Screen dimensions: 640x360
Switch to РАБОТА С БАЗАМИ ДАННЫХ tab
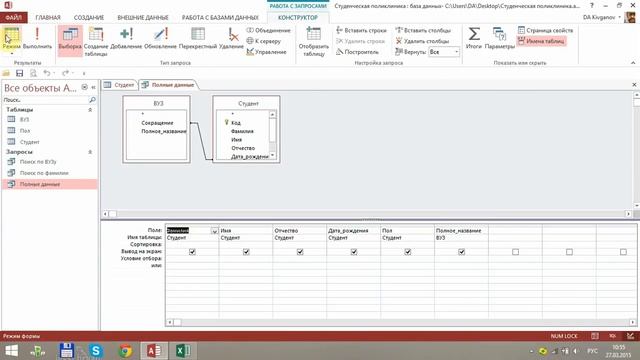click(220, 18)
